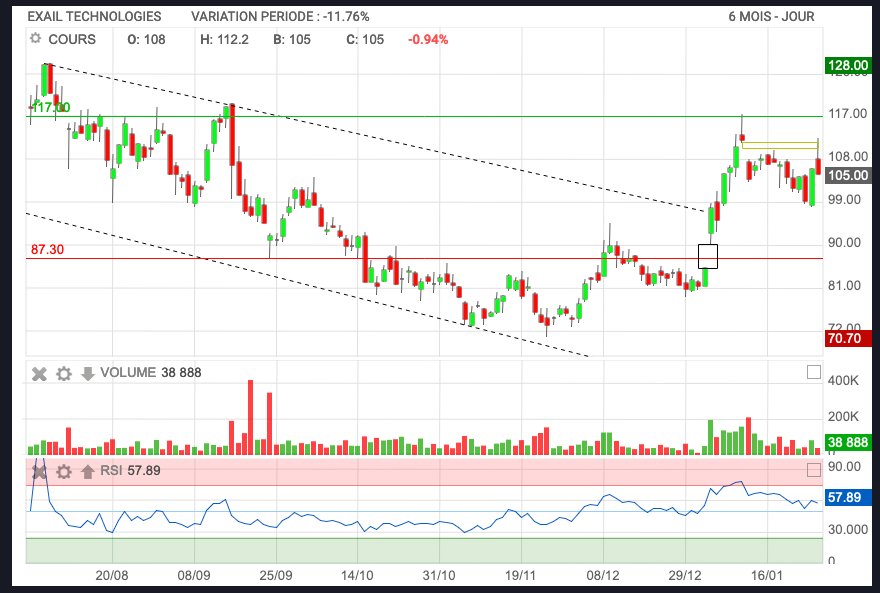The image size is (880, 593).
Task: Click the yellow rectangle drawing near 108
Action: tap(779, 145)
